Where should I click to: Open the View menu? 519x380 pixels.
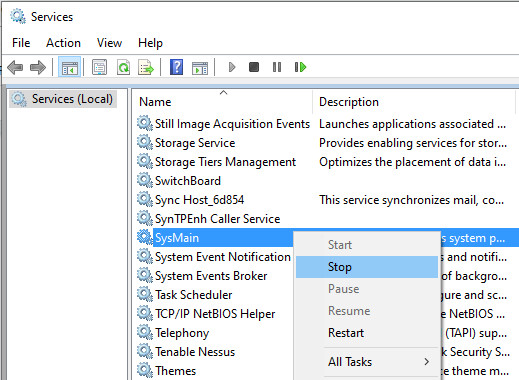[109, 43]
